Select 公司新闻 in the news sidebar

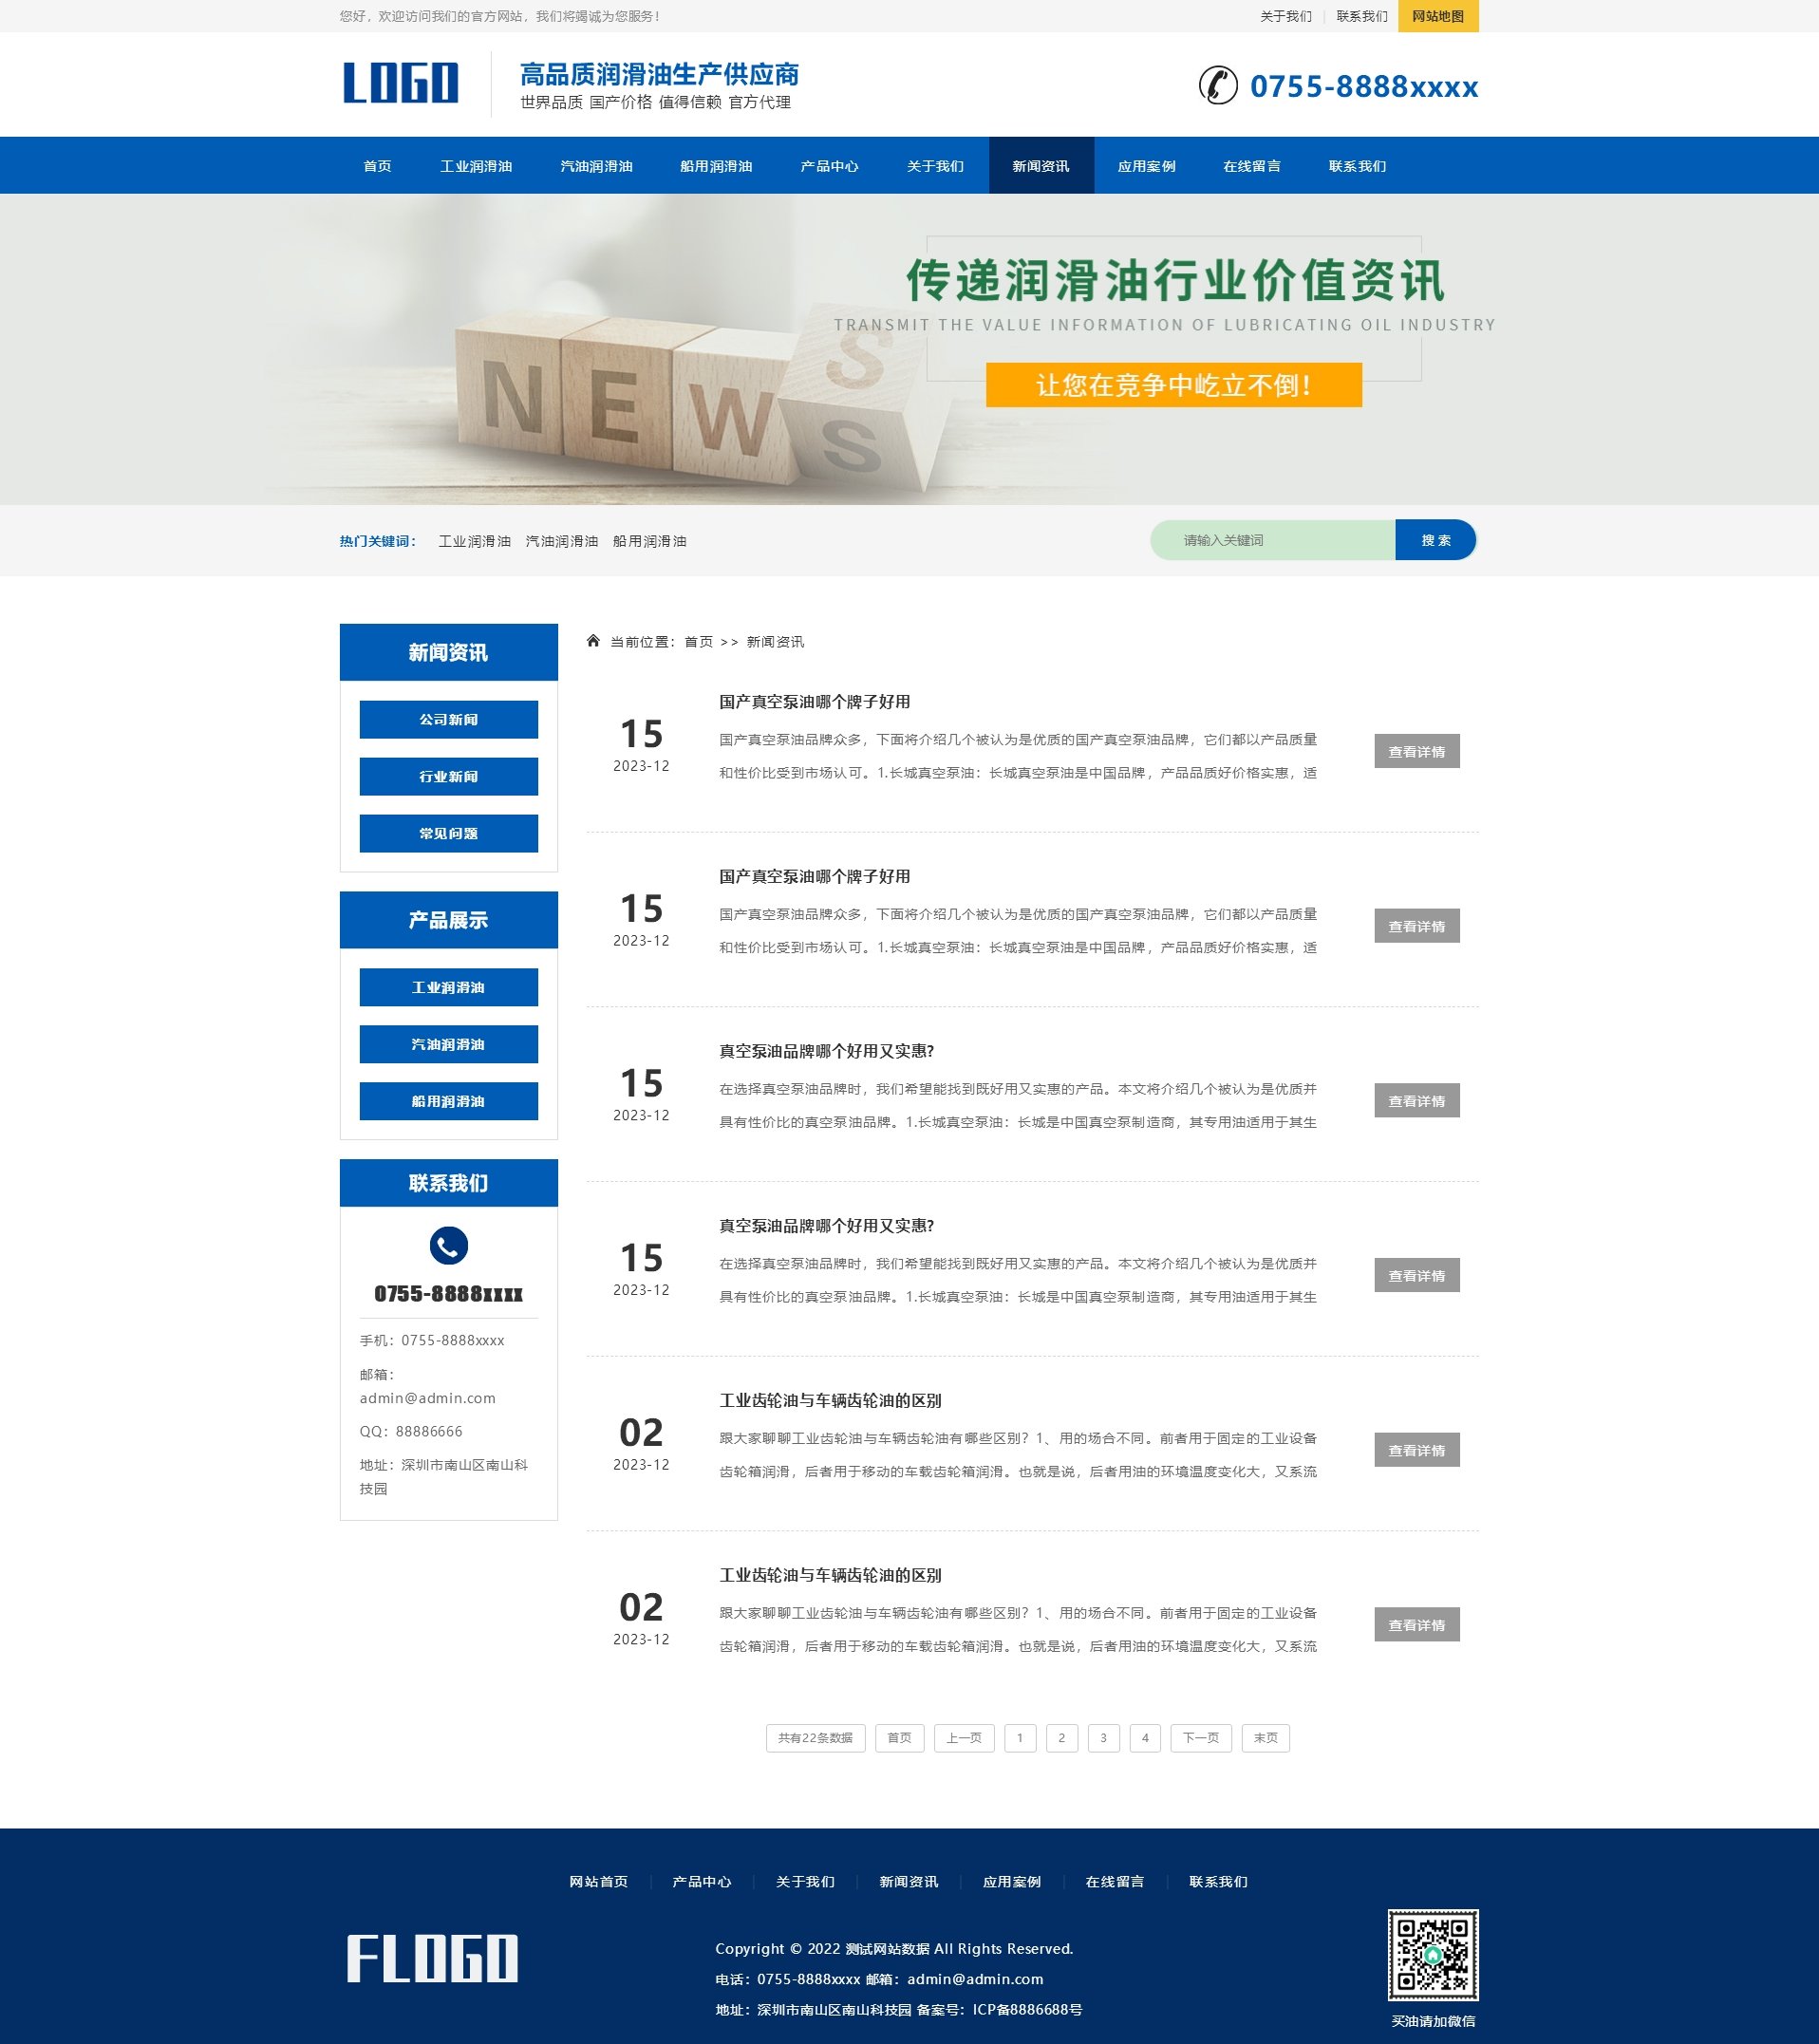pos(447,718)
